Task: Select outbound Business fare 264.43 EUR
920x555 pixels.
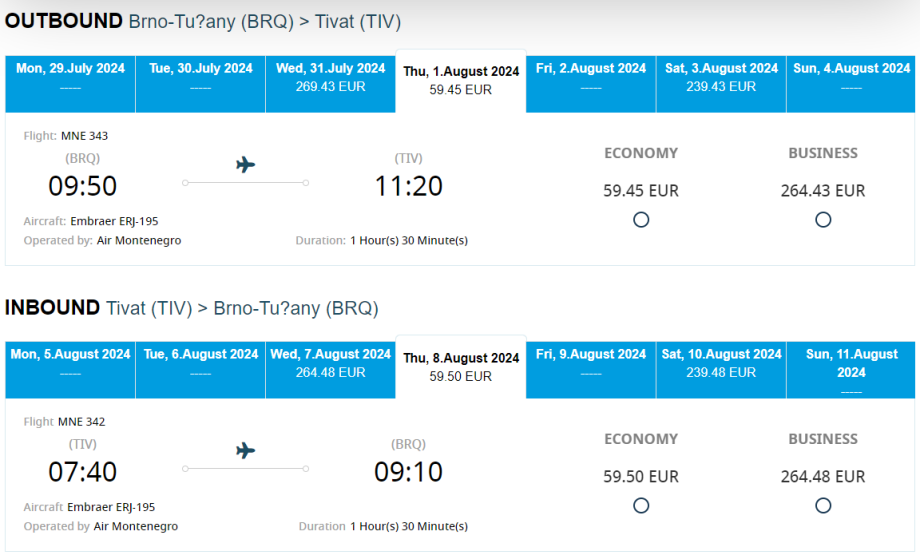Action: click(x=823, y=220)
